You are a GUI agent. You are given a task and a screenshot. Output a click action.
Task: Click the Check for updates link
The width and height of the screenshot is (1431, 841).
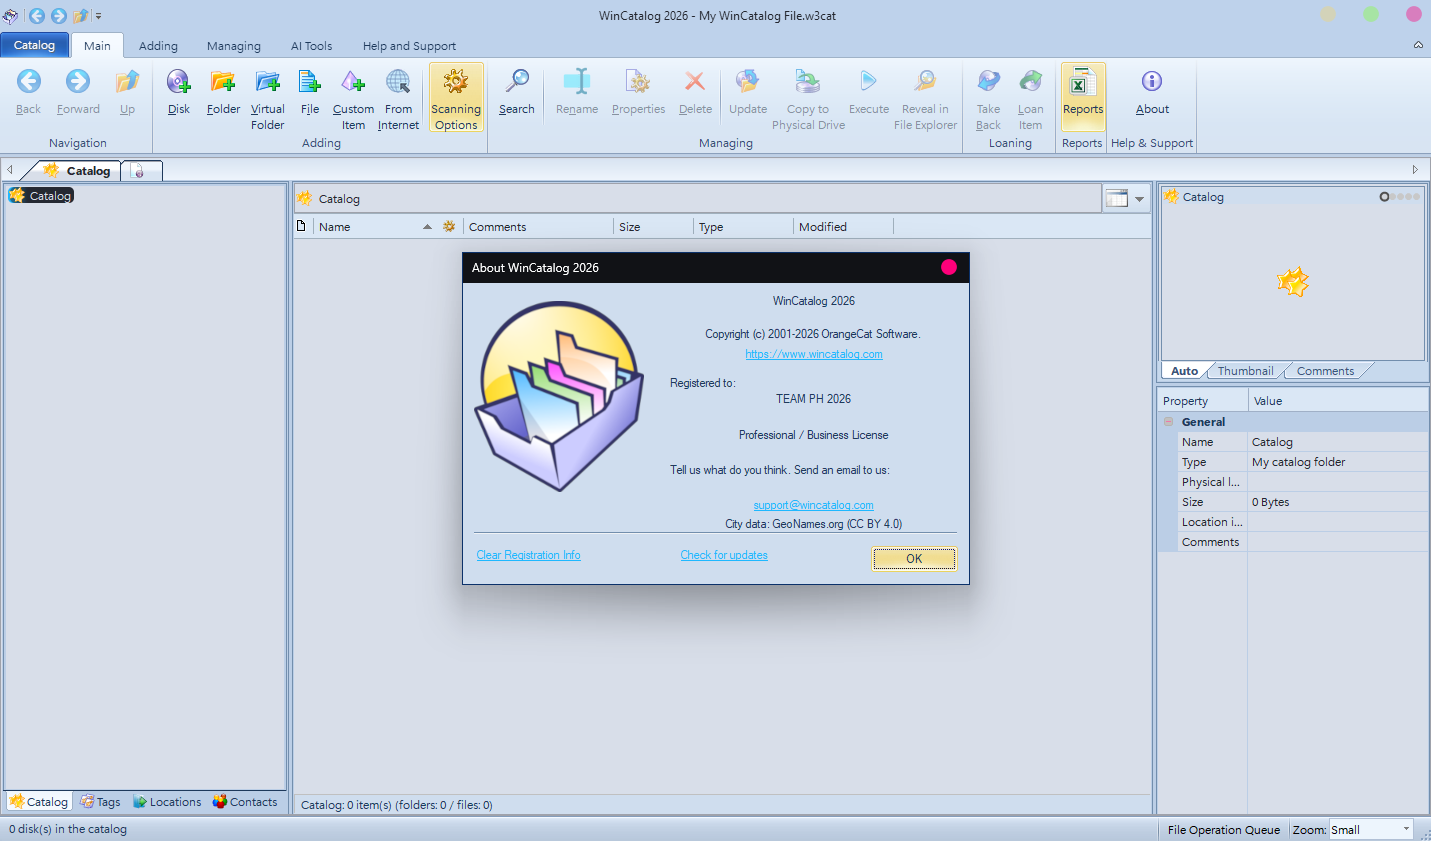pyautogui.click(x=724, y=555)
